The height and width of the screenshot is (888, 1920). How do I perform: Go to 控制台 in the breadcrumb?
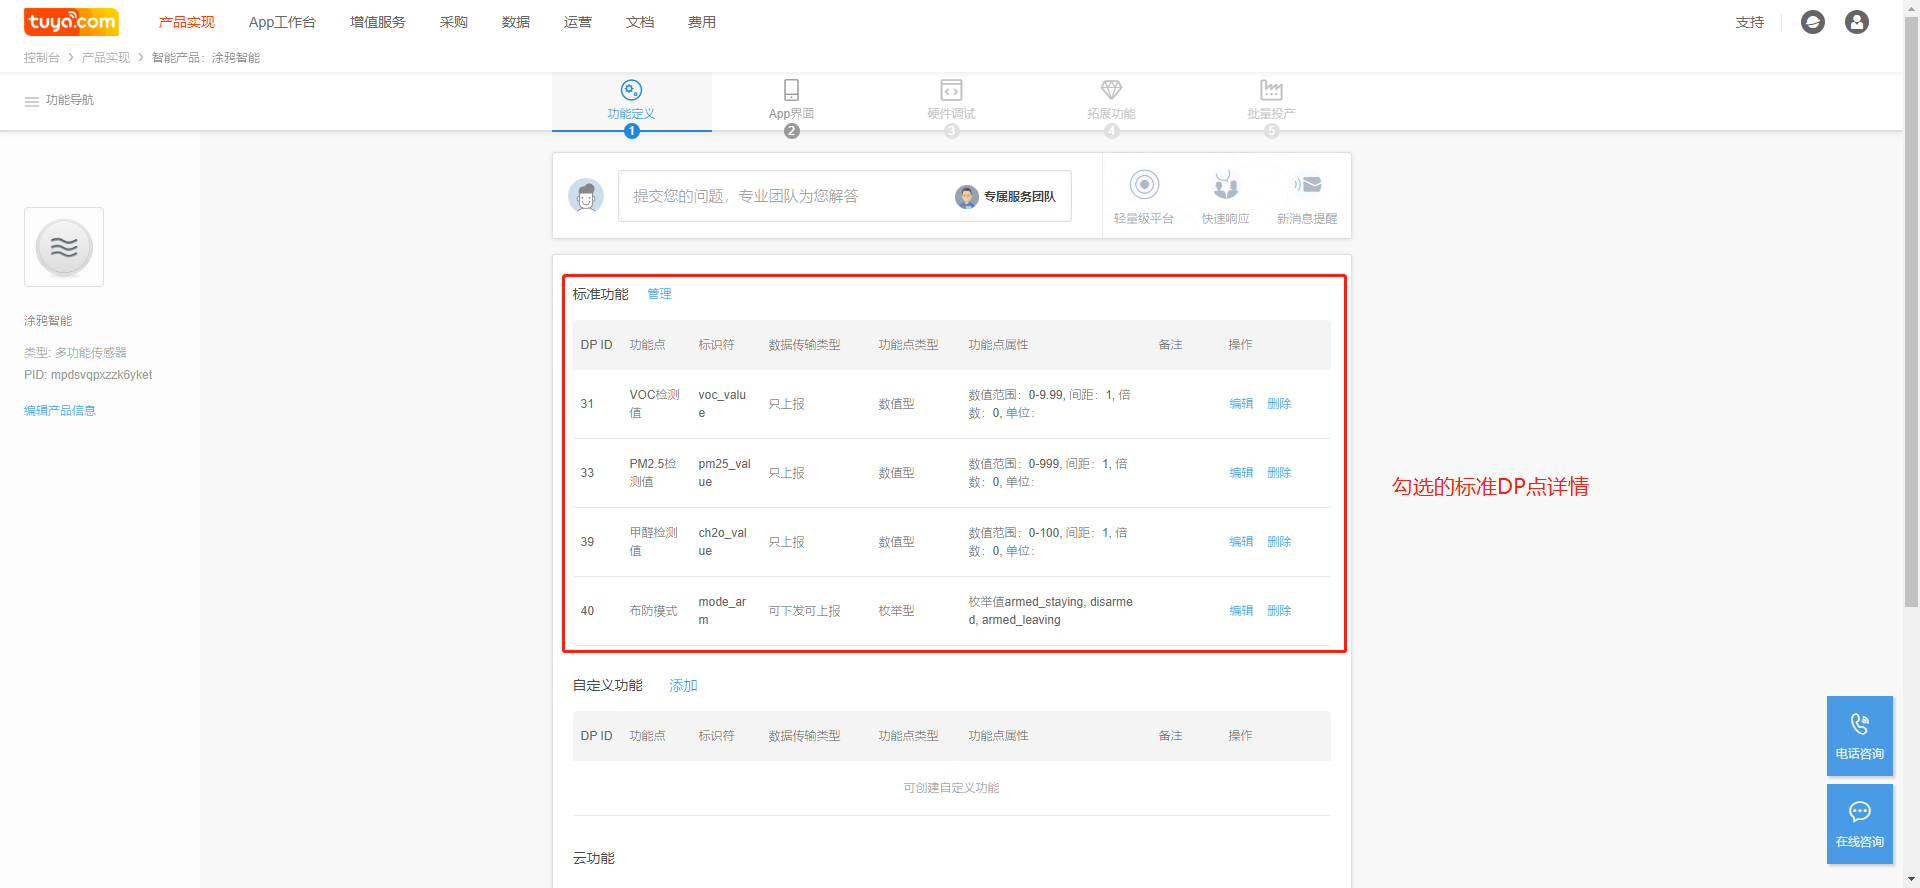point(42,58)
